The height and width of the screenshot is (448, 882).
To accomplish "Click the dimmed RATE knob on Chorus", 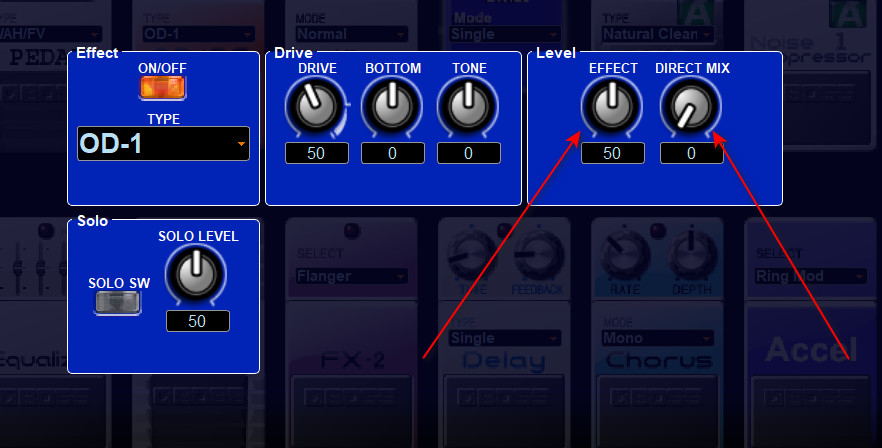I will click(624, 255).
